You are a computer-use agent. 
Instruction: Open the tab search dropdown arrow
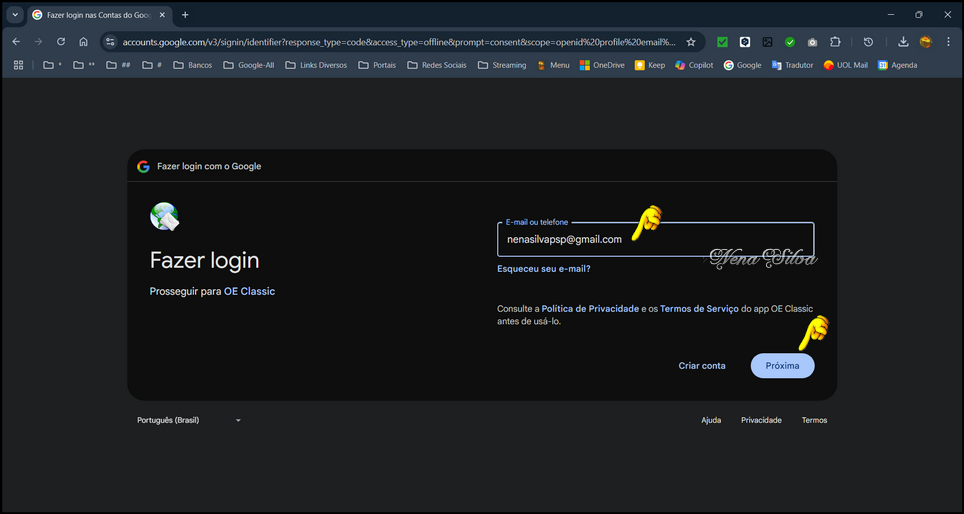click(x=15, y=15)
